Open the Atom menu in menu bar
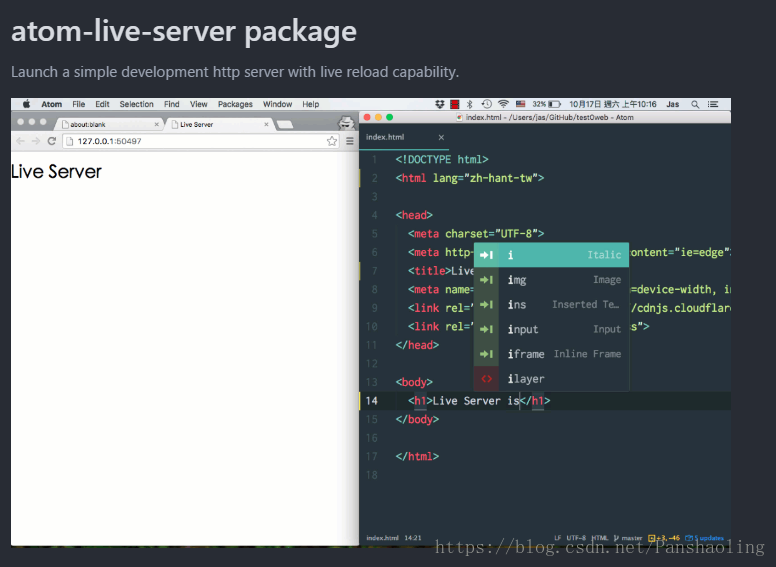The width and height of the screenshot is (776, 567). 51,104
